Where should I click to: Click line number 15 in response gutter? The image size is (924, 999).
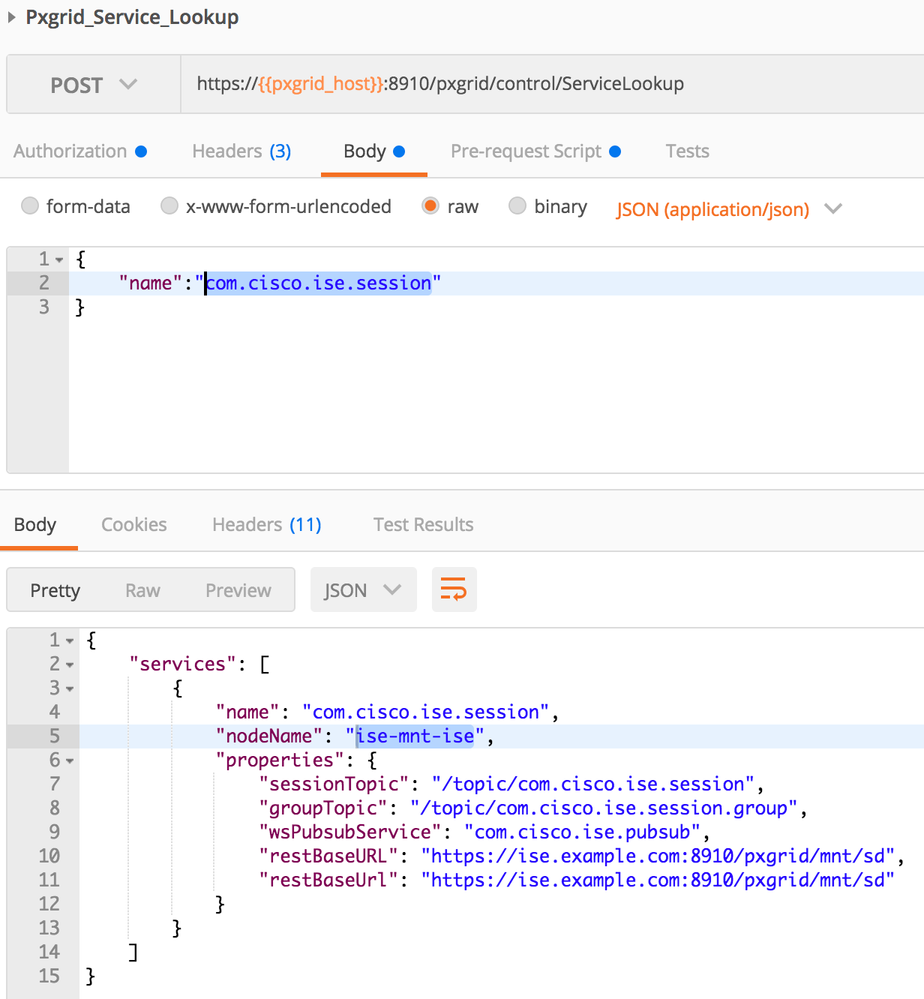[x=49, y=976]
